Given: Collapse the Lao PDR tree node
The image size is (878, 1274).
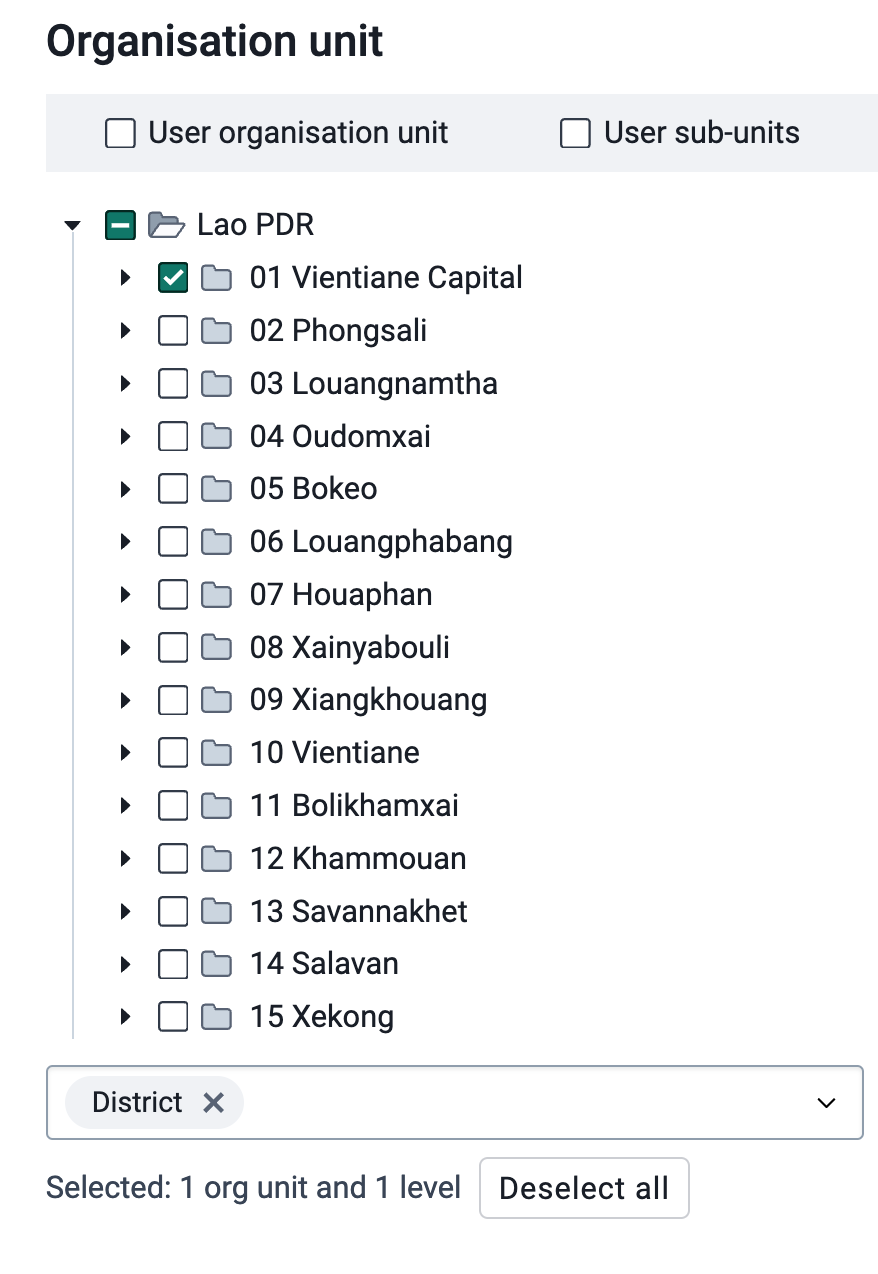Looking at the screenshot, I should coord(72,225).
